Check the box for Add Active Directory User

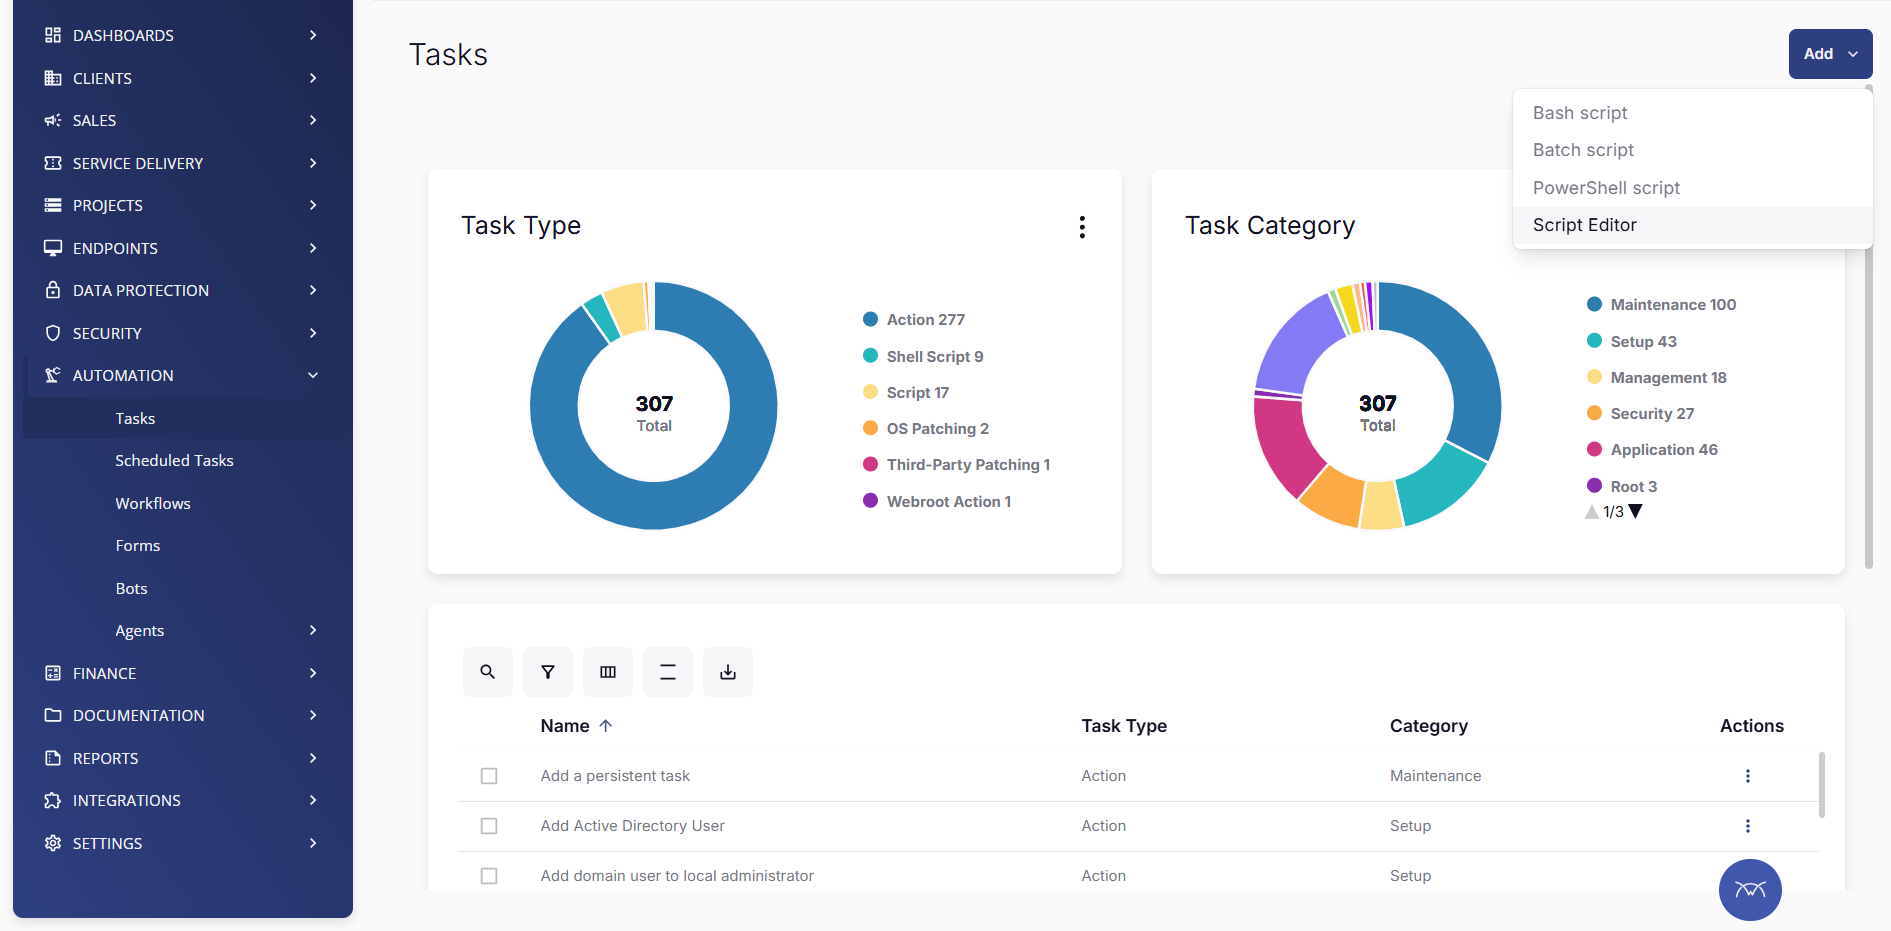tap(489, 826)
